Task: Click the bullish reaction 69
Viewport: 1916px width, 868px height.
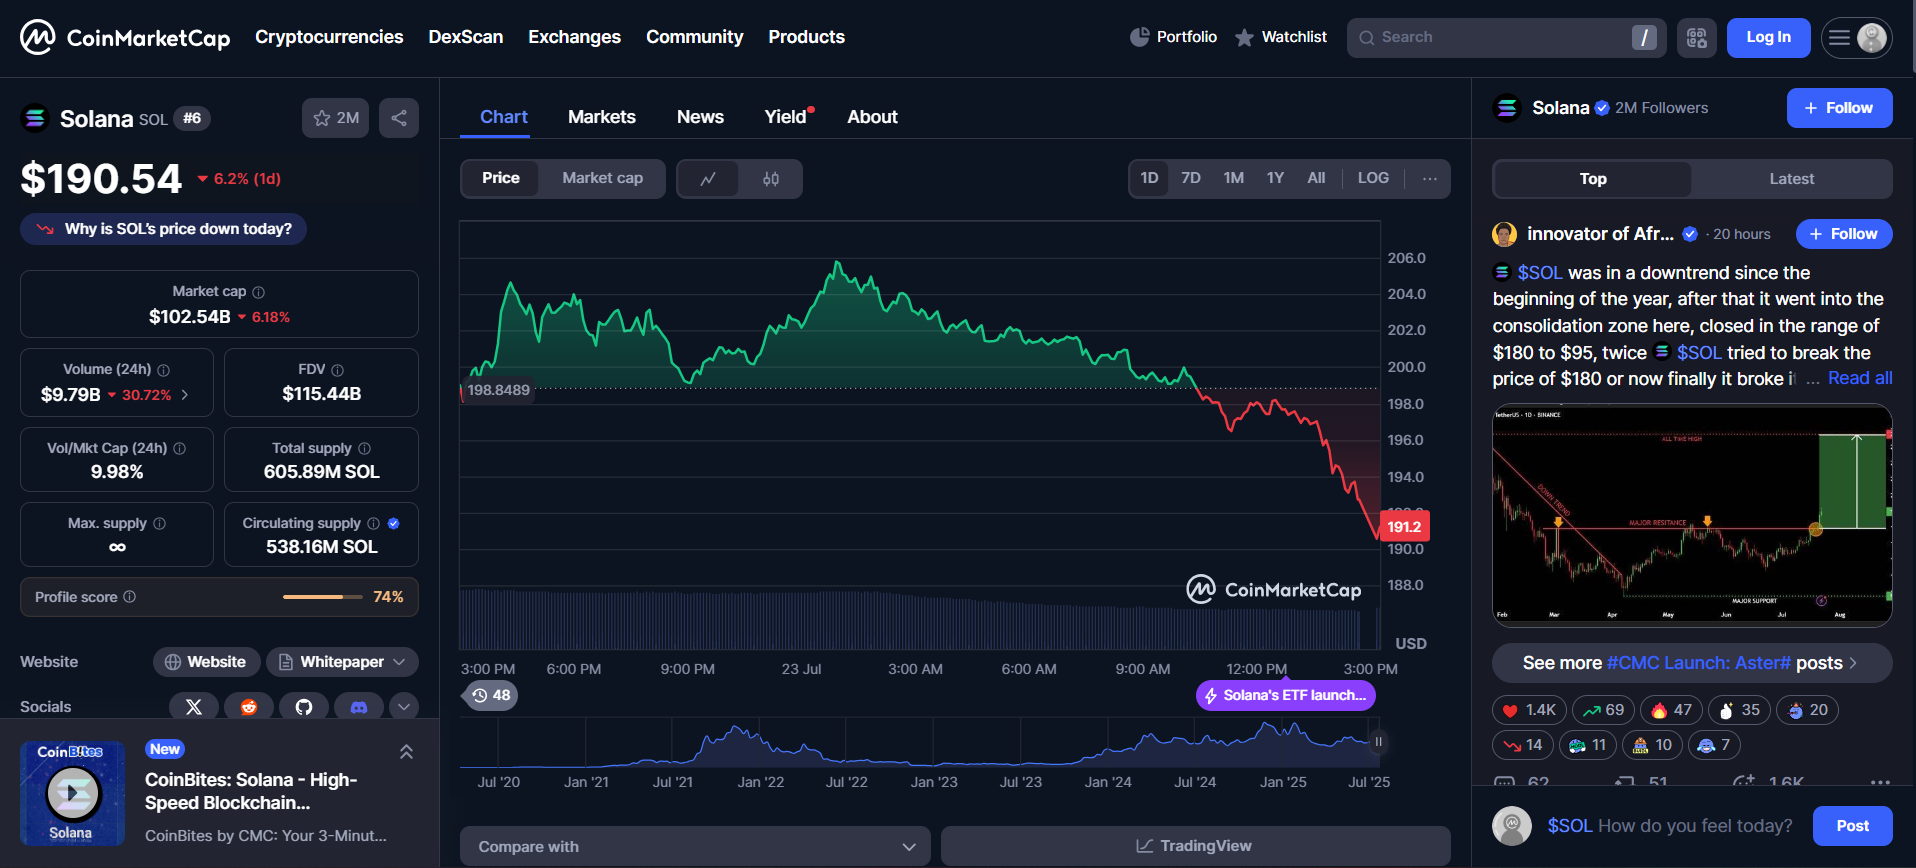Action: [1603, 710]
